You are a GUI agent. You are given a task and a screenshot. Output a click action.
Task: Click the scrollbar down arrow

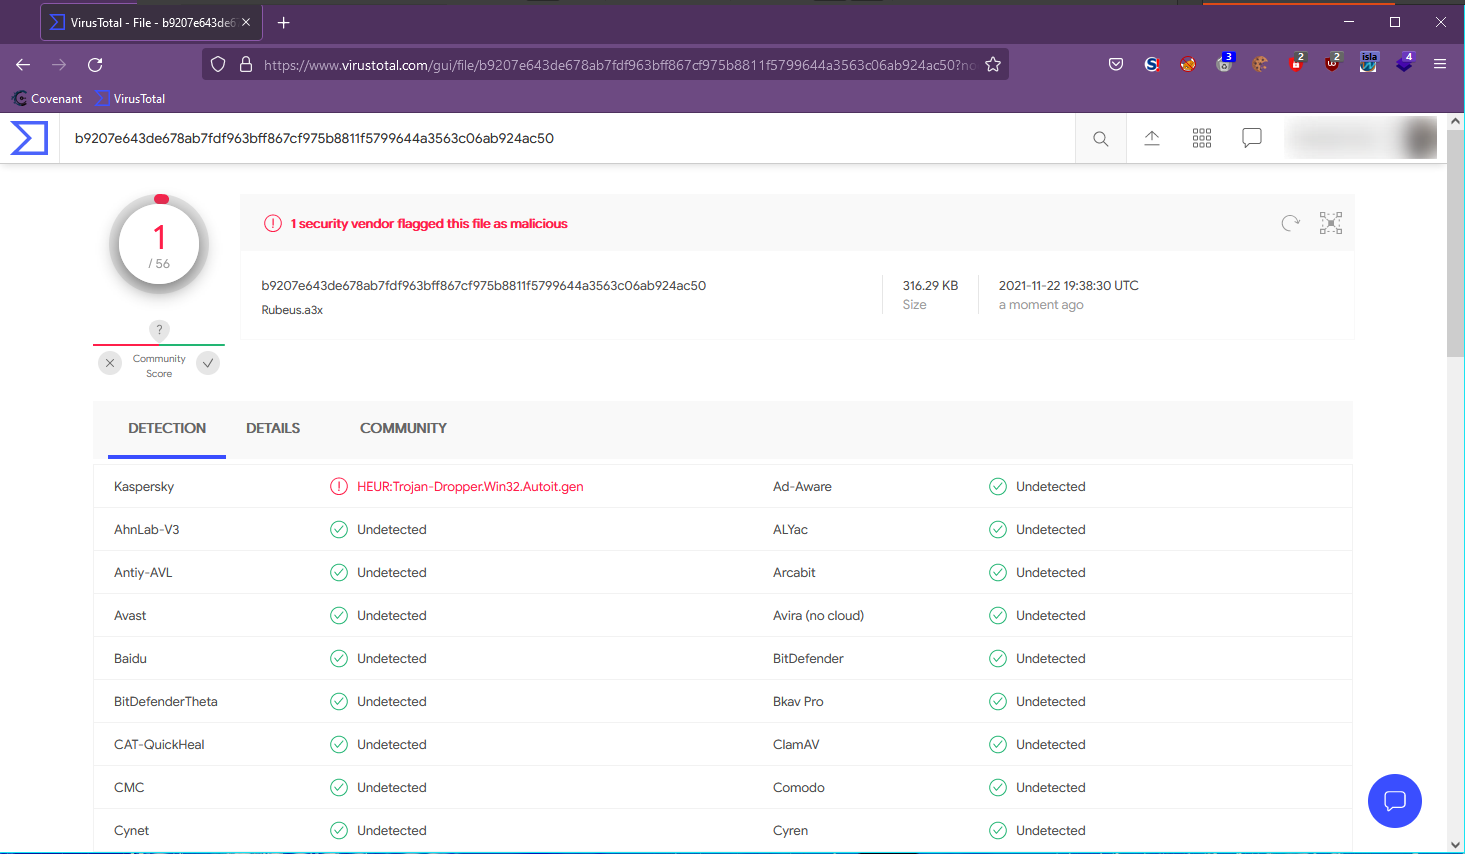(x=1455, y=844)
